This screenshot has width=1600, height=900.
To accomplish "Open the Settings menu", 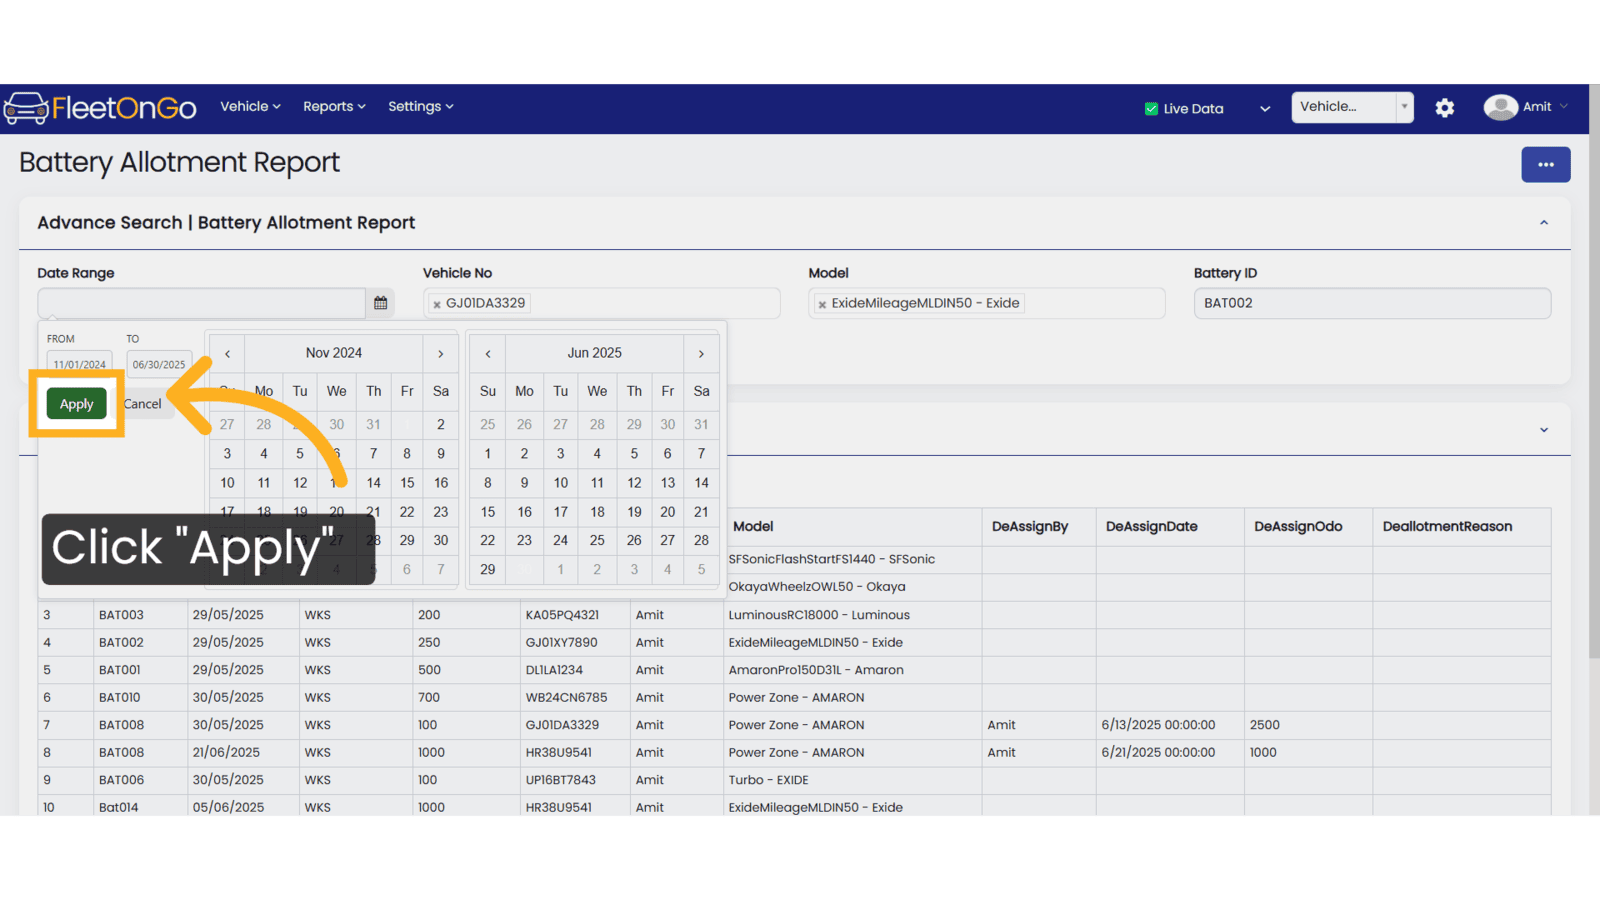I will (x=420, y=106).
